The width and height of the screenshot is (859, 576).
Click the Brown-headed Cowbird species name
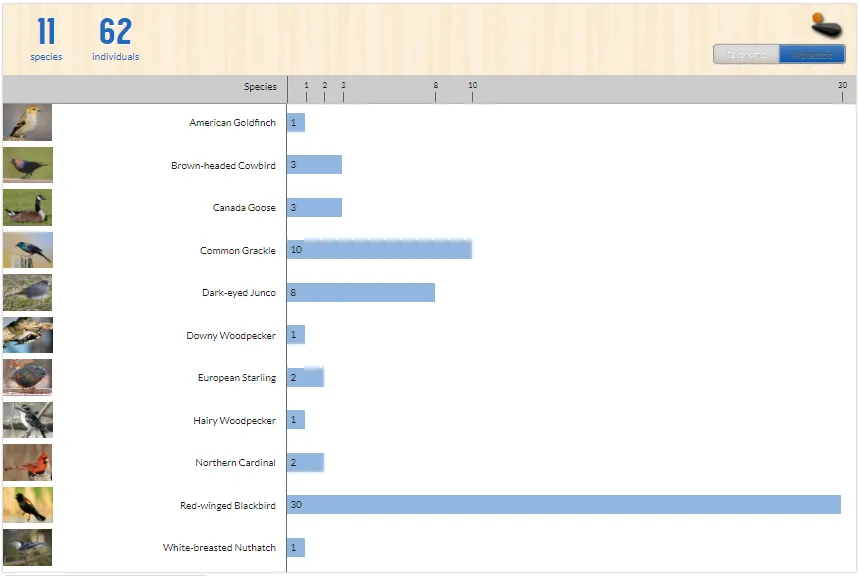[223, 166]
